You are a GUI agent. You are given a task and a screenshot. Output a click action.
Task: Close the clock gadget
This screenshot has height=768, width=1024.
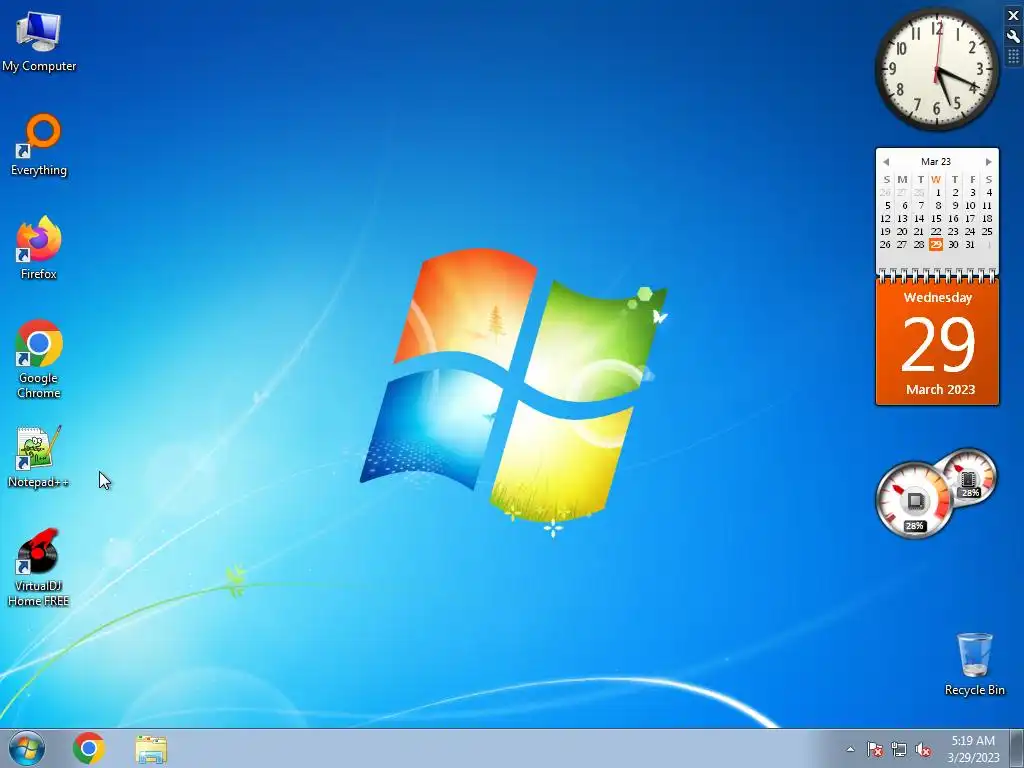[x=1013, y=16]
